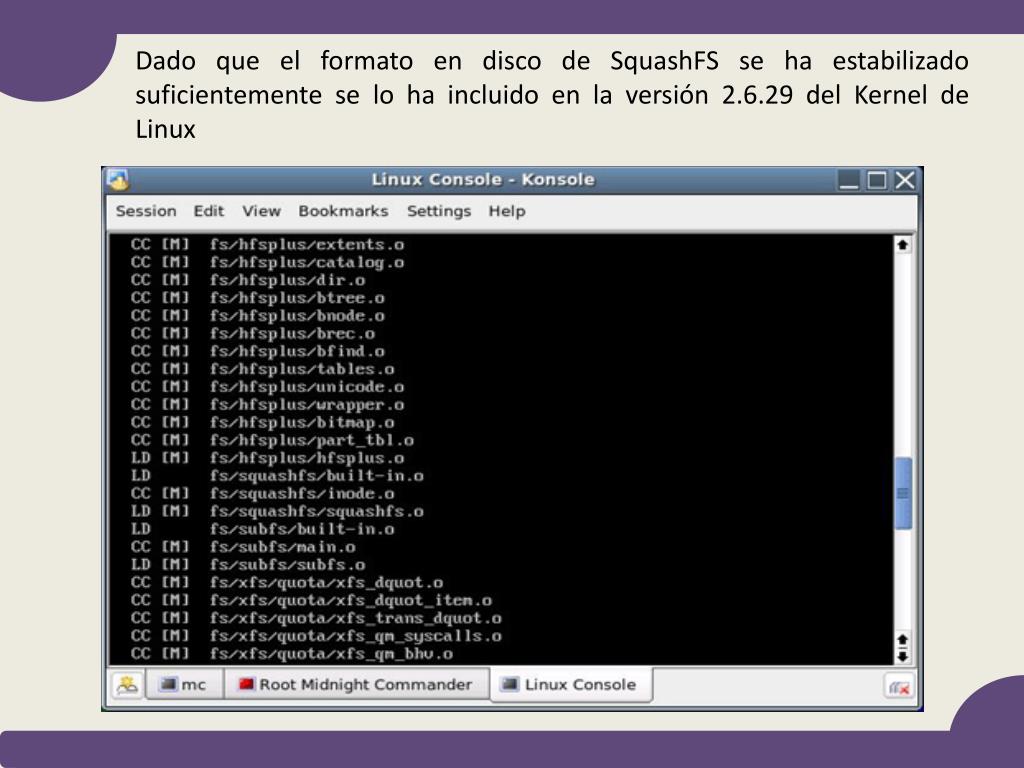The width and height of the screenshot is (1024, 768).
Task: Click the terminal scrollbar thumb
Action: [x=903, y=493]
